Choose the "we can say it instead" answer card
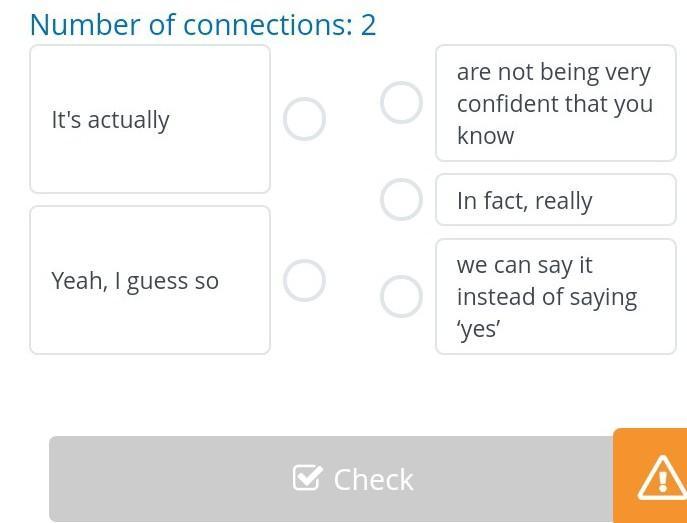The image size is (687, 523). [x=555, y=297]
